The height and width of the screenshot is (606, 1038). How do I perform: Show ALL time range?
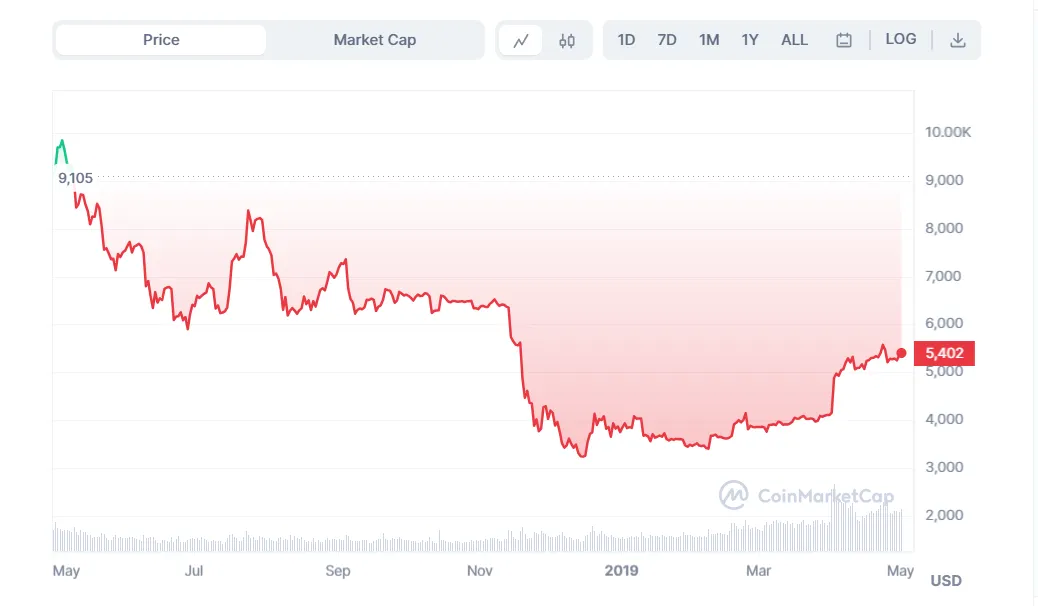tap(794, 40)
